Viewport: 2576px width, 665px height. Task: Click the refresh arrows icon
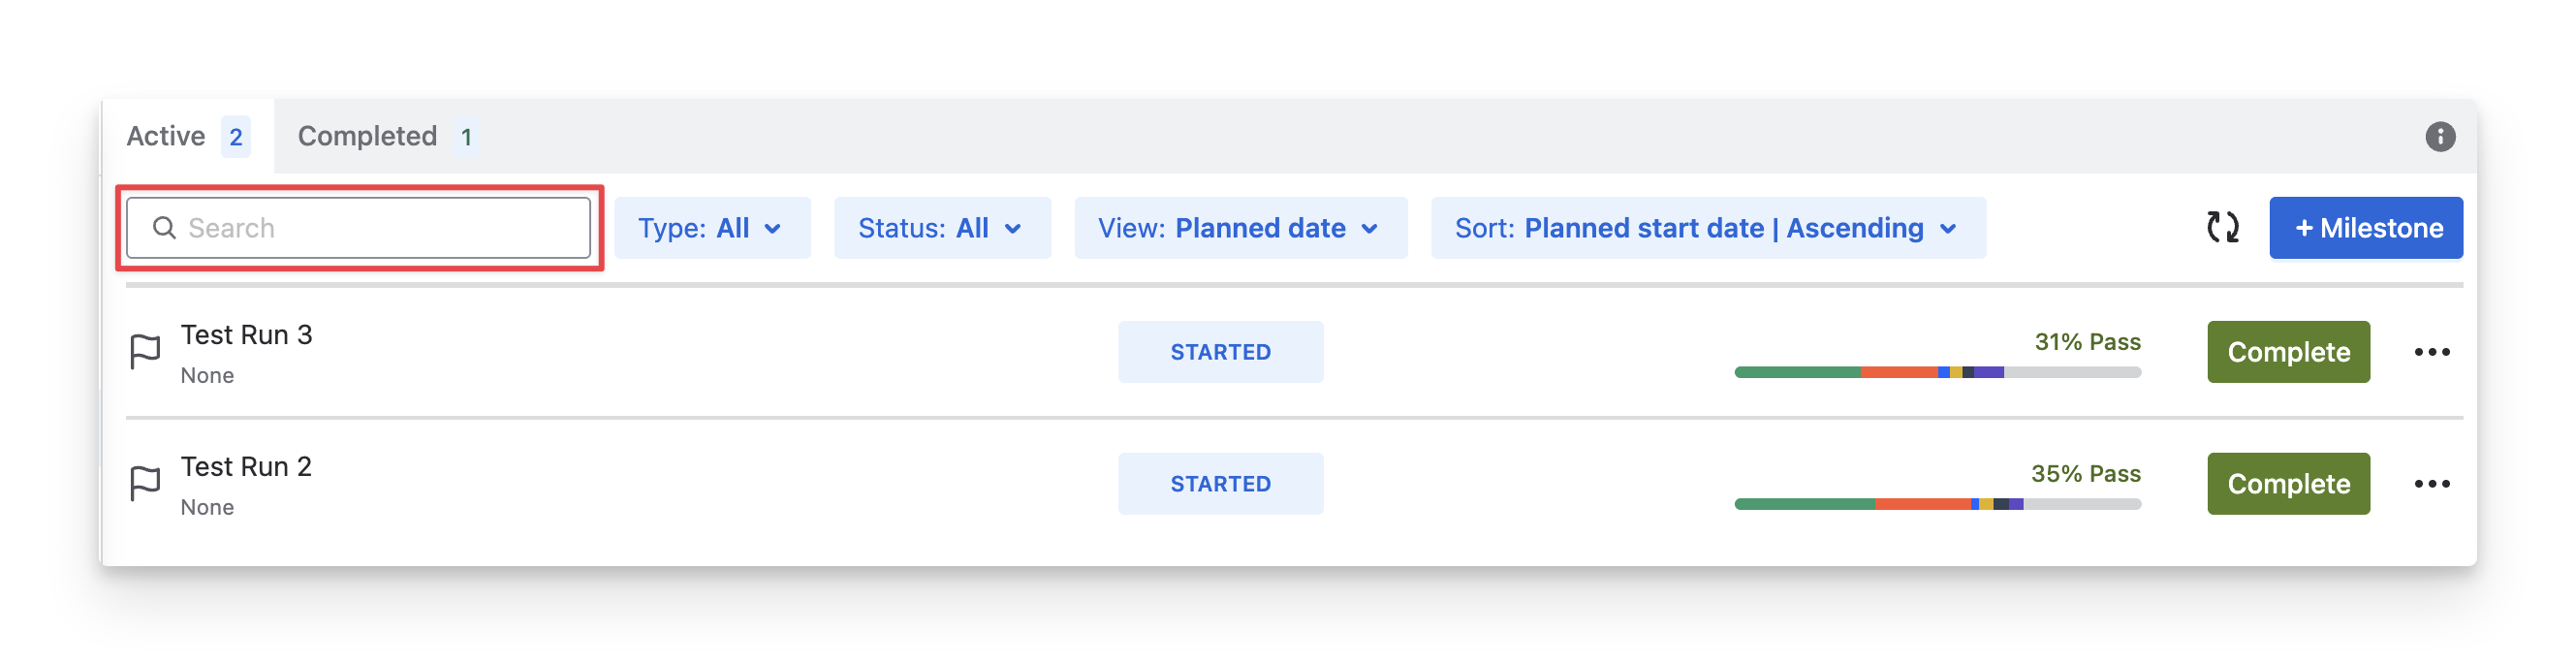(x=2222, y=228)
